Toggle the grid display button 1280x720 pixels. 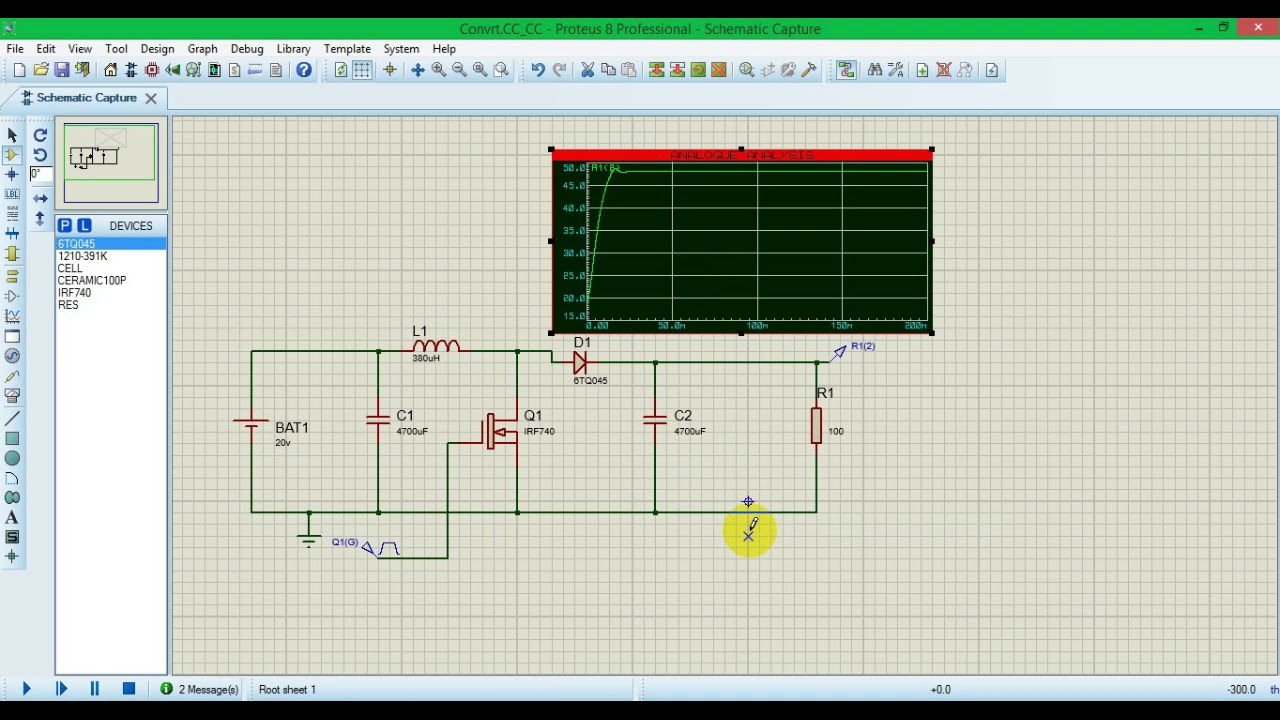click(x=362, y=70)
